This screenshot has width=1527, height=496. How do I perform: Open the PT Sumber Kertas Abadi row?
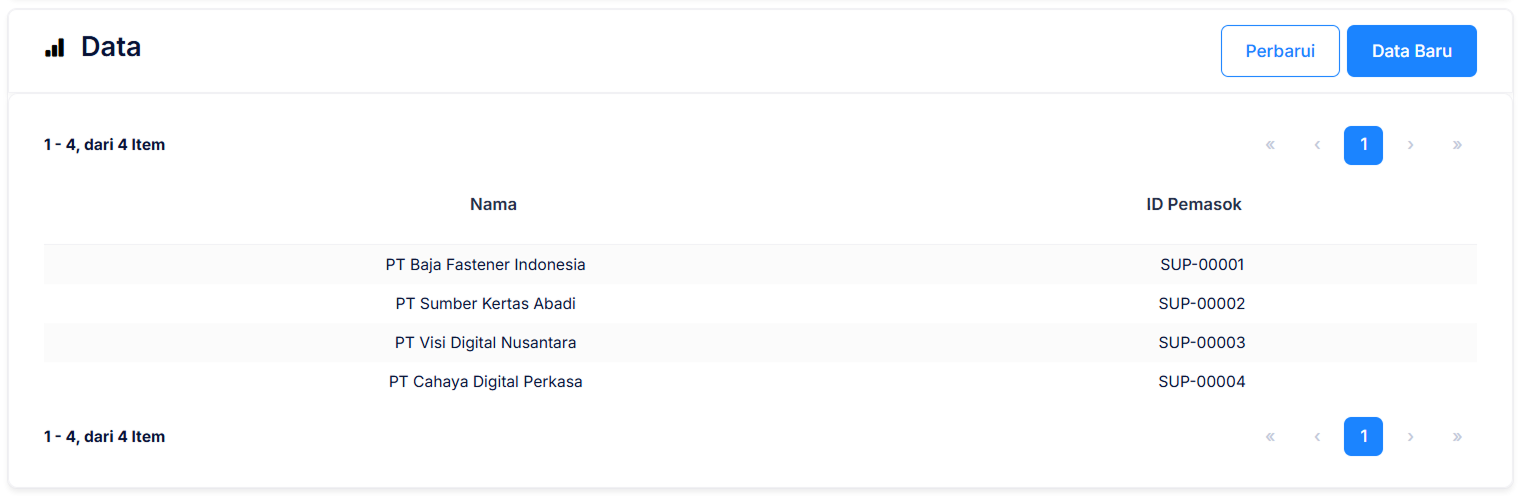click(485, 304)
